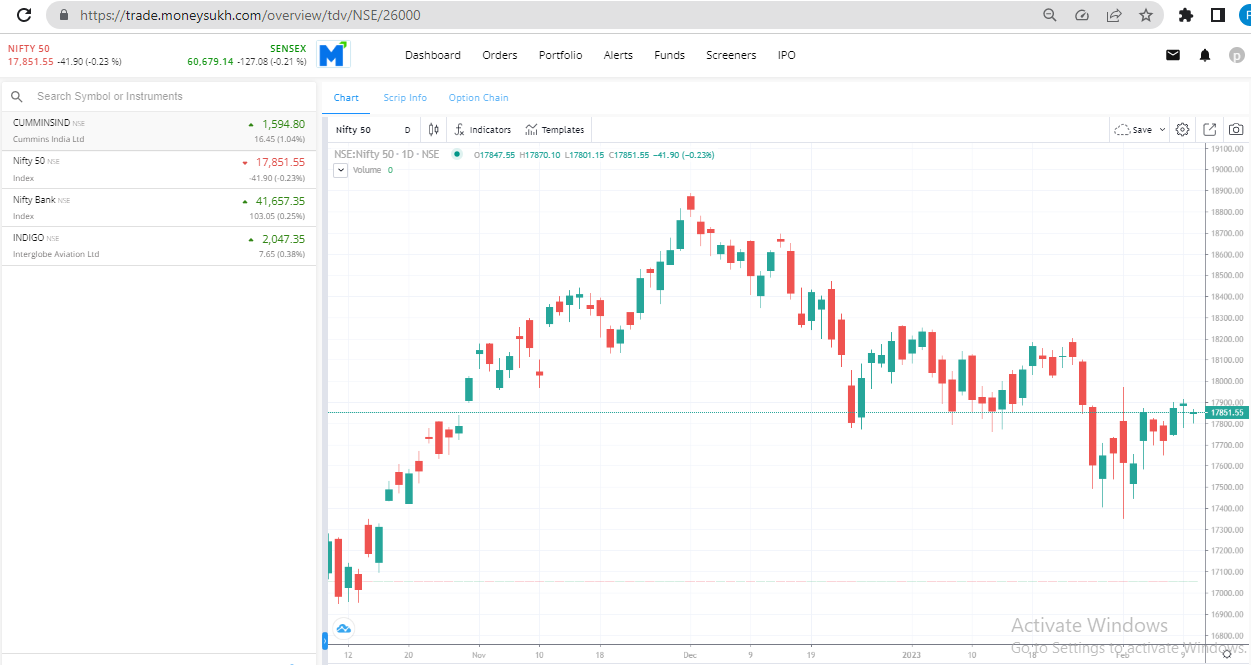Click the NSE:Nifty 50 · 1D · NSE legend title
The height and width of the screenshot is (665, 1251).
pyautogui.click(x=387, y=155)
